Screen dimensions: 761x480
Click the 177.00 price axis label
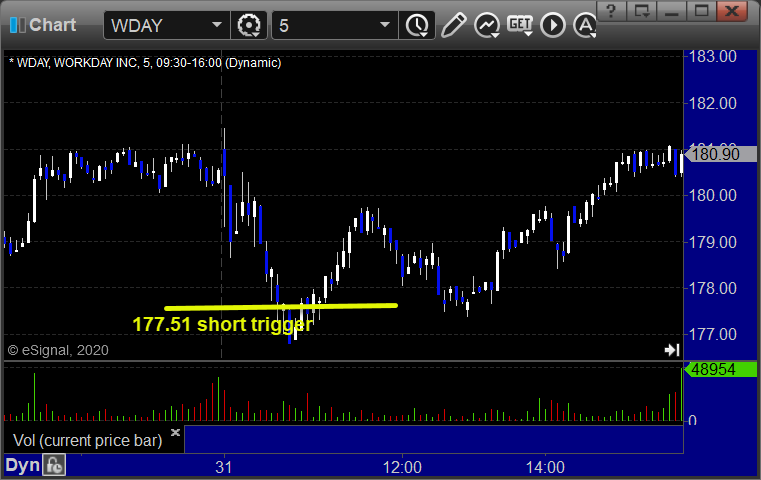(712, 334)
